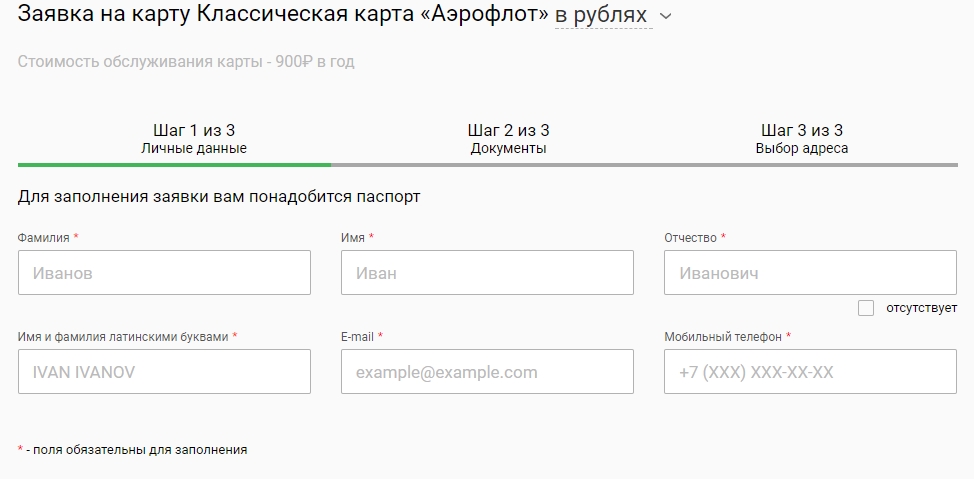The image size is (974, 479).
Task: Go to the «Шаг 2 из 3 Документы» step
Action: (508, 139)
